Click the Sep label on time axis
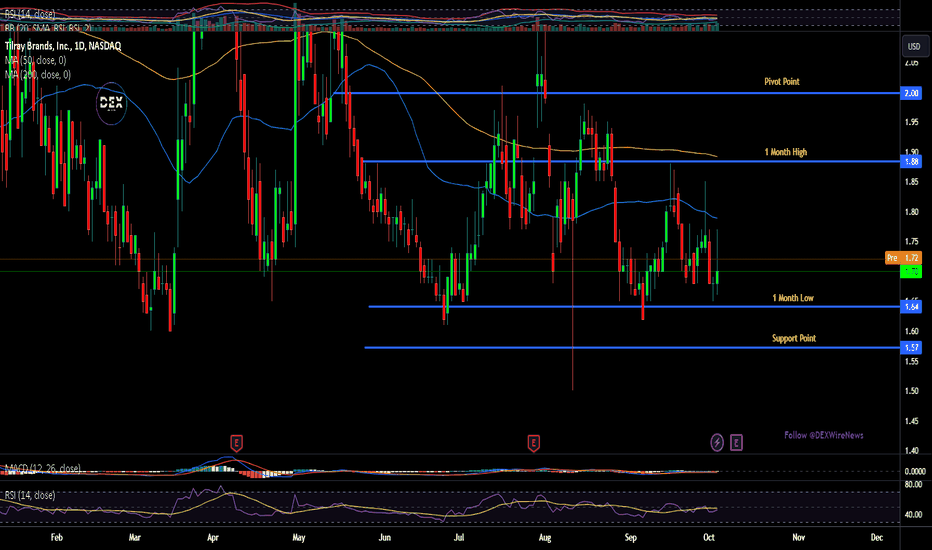 pyautogui.click(x=631, y=538)
